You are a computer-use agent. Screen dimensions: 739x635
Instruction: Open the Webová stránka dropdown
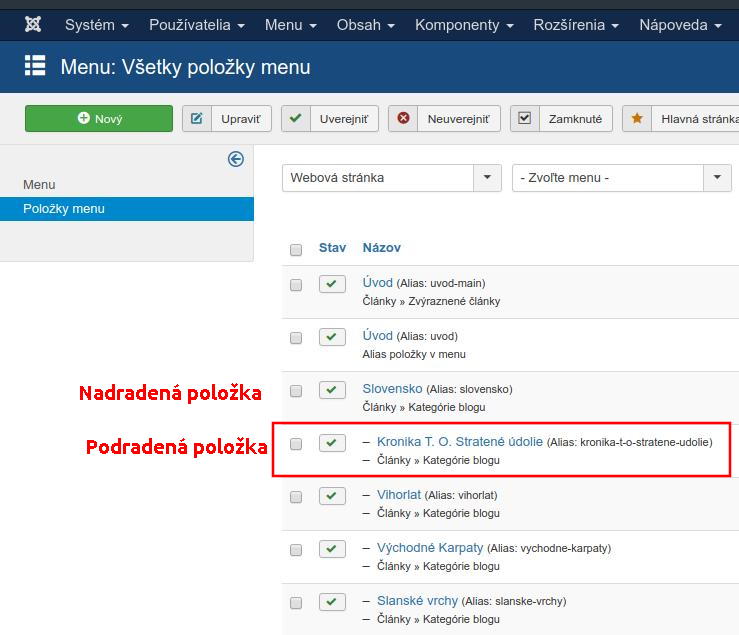391,178
